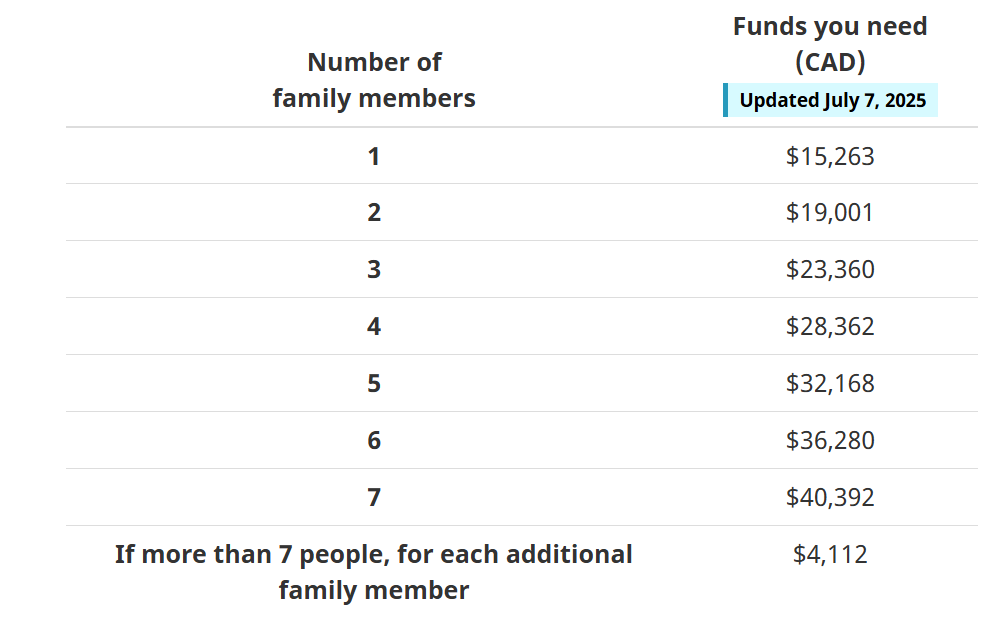Click the "Funds you need (CAD)" header
The width and height of the screenshot is (990, 626).
(830, 44)
